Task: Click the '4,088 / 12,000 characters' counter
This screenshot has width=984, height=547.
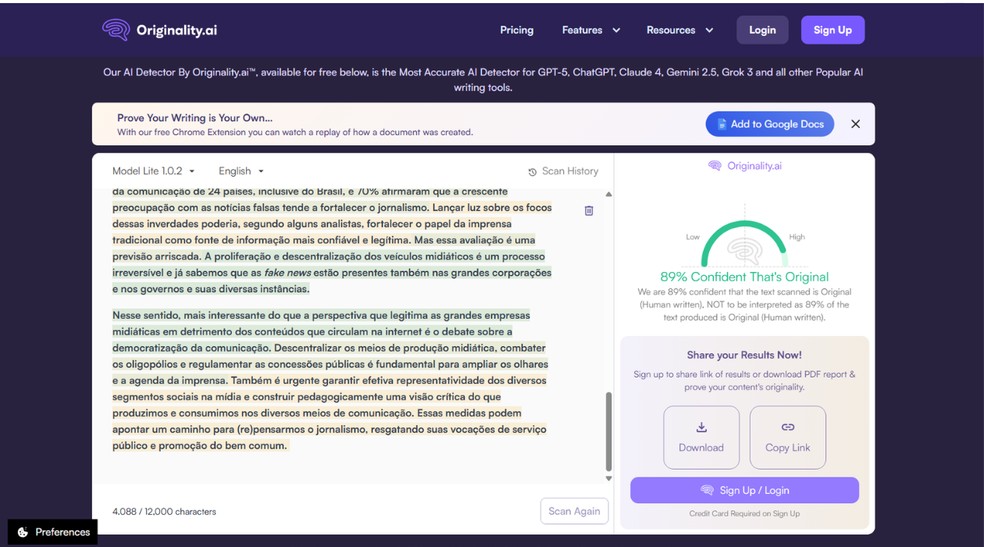Action: point(164,512)
